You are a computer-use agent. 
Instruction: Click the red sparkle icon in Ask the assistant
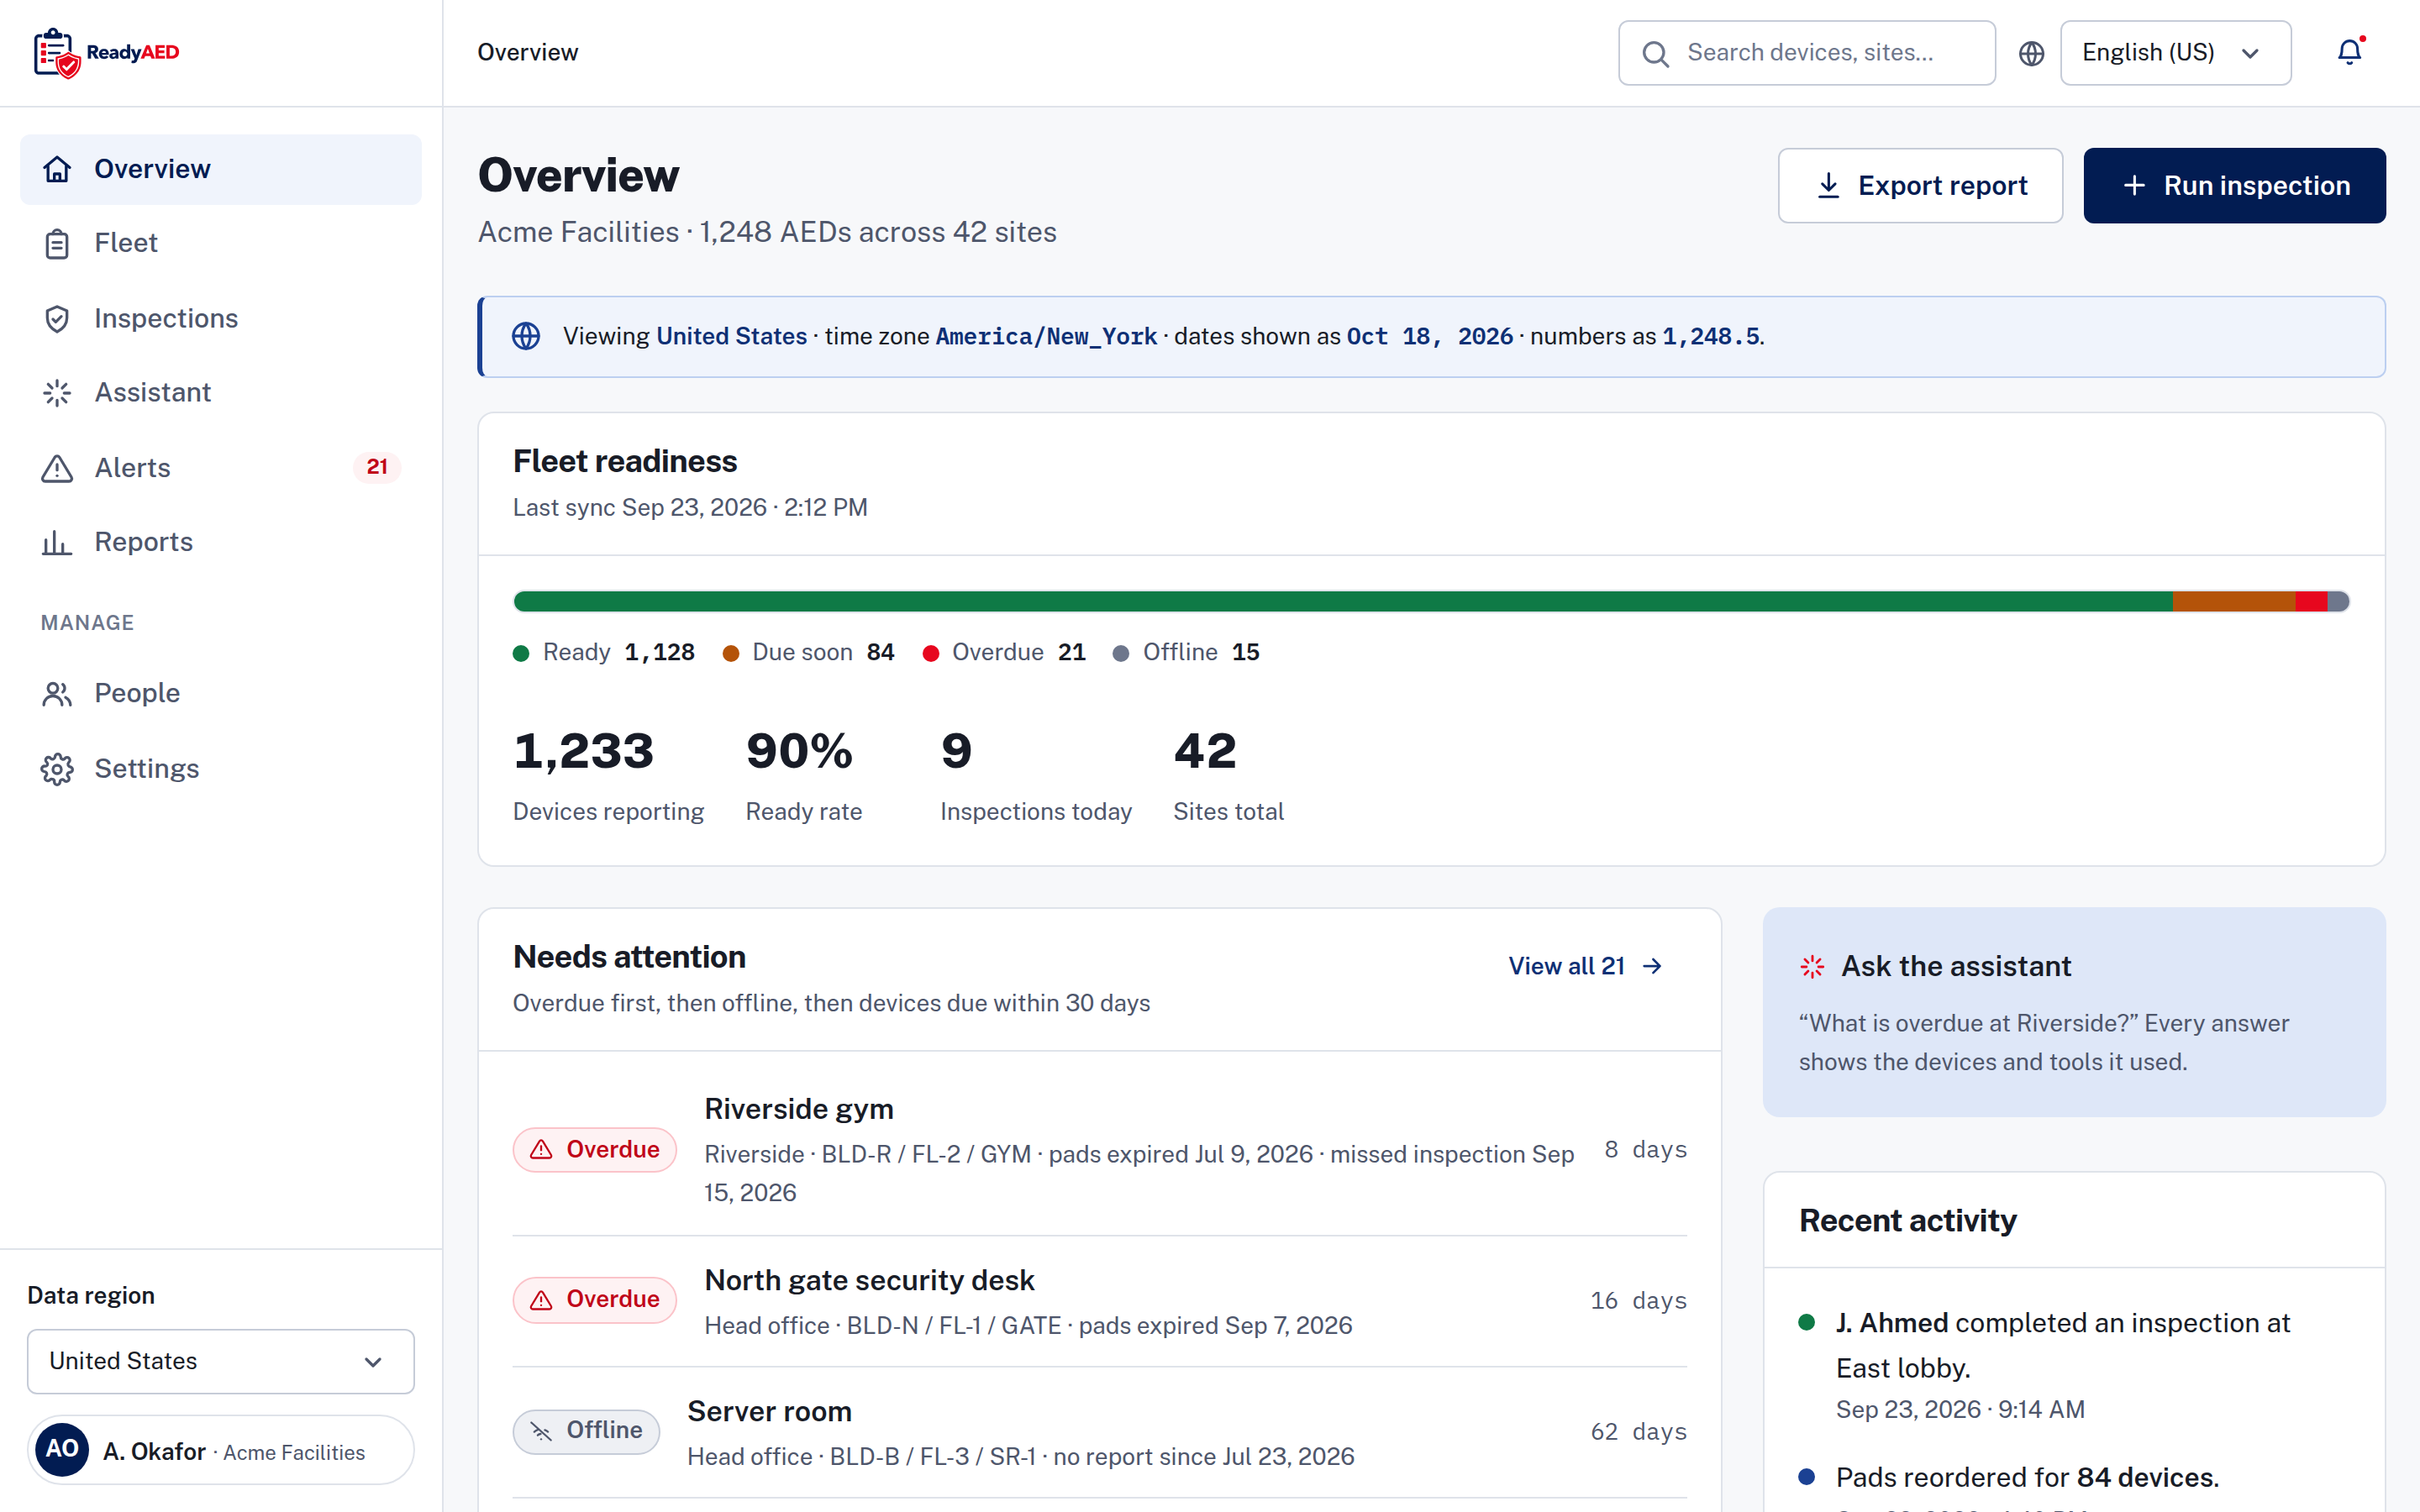(1812, 966)
